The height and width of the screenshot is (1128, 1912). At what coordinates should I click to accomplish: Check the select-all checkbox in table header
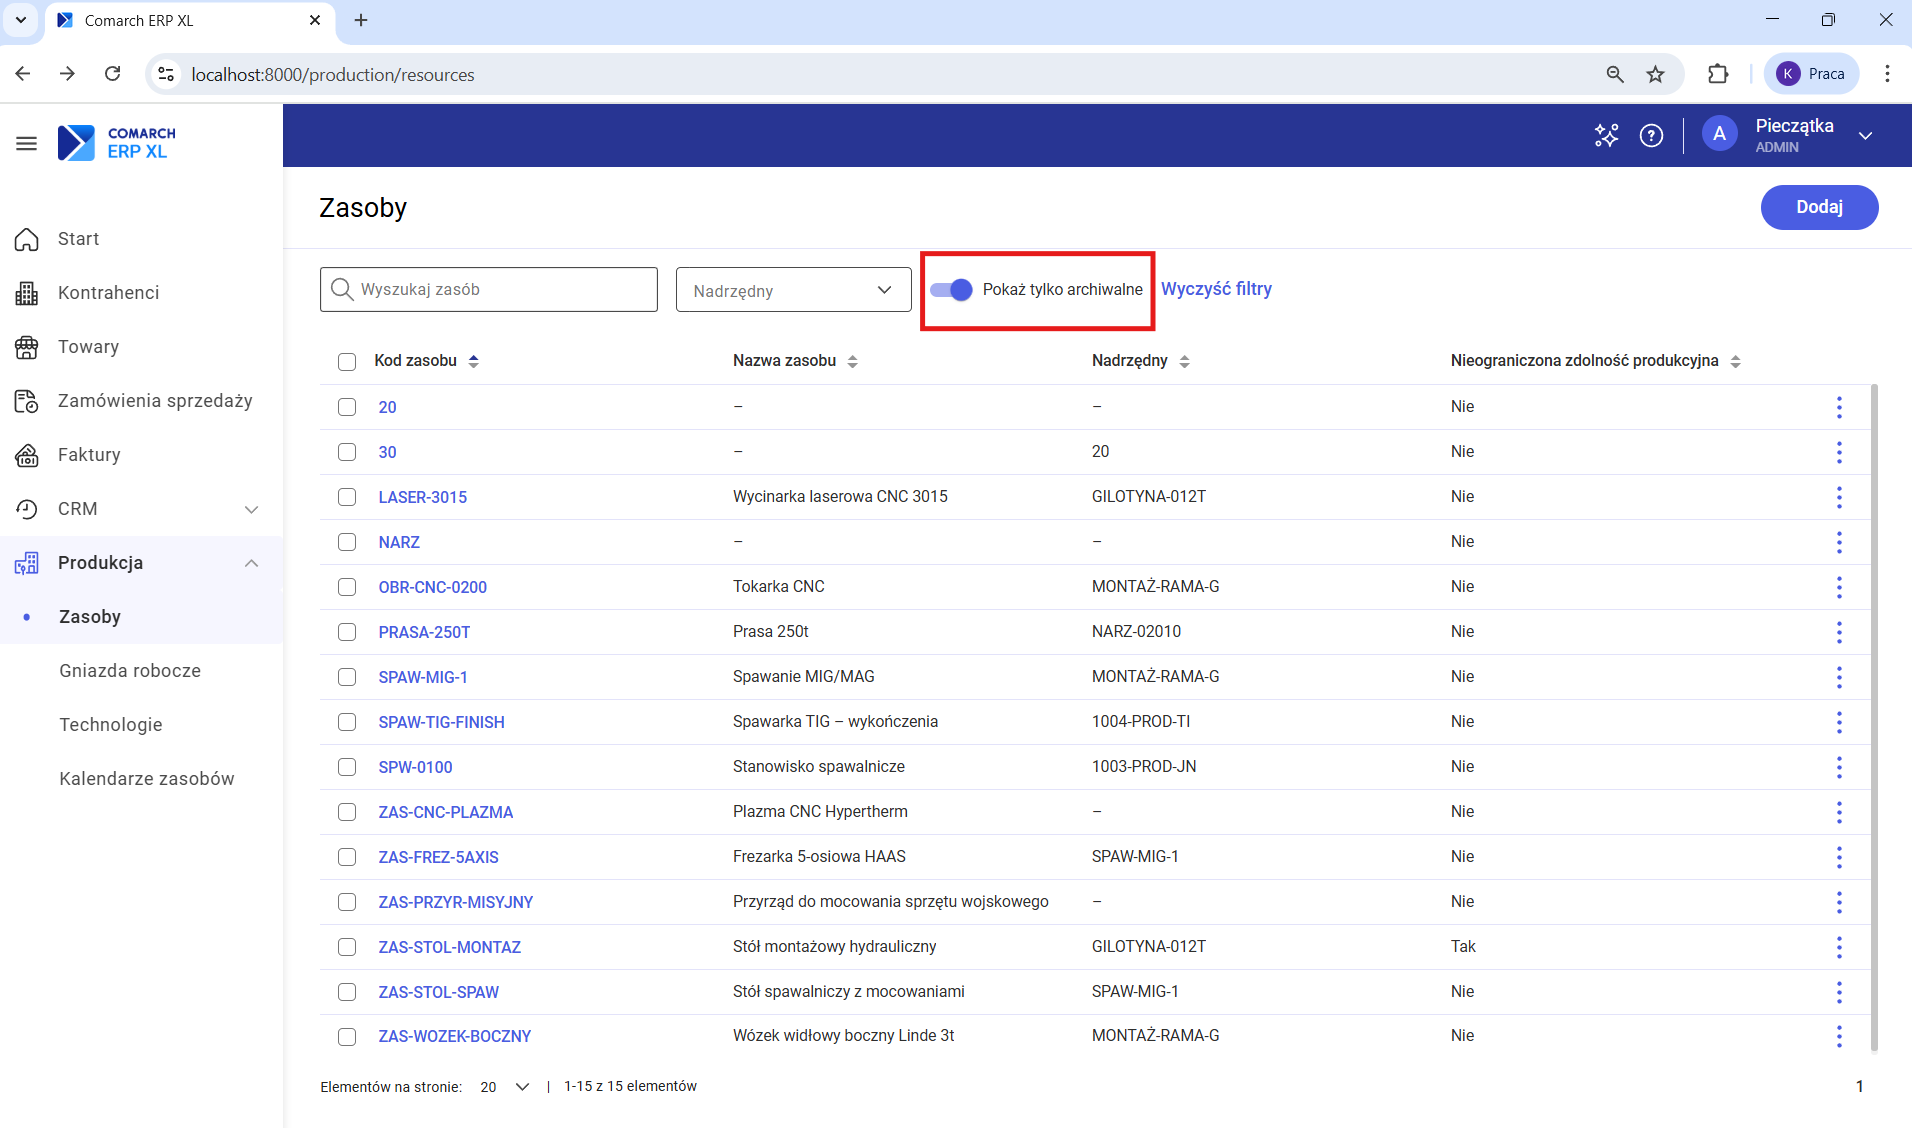(x=347, y=362)
